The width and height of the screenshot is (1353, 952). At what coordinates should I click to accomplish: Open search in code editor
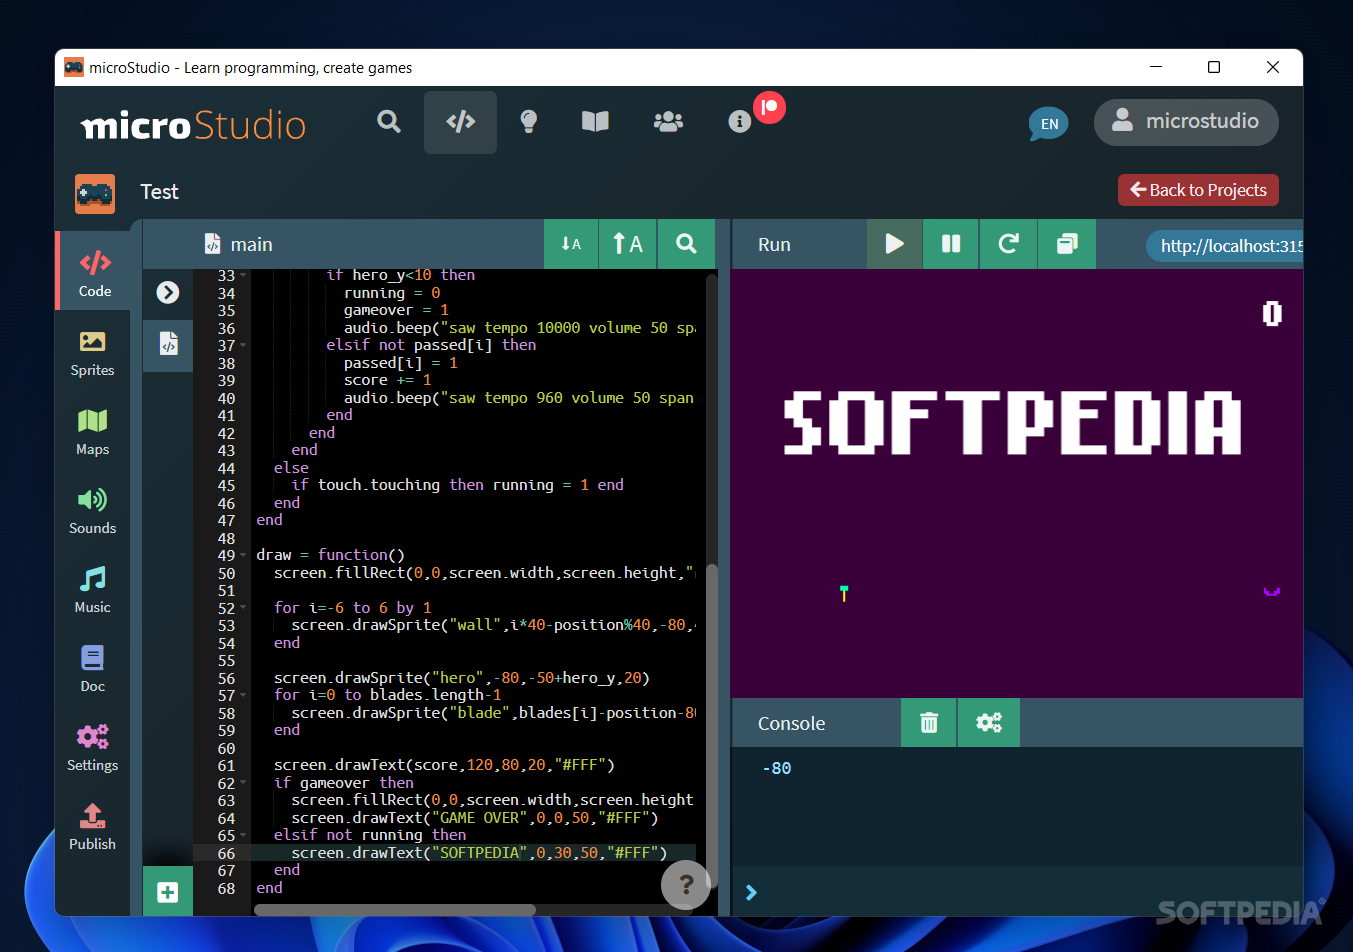coord(686,244)
